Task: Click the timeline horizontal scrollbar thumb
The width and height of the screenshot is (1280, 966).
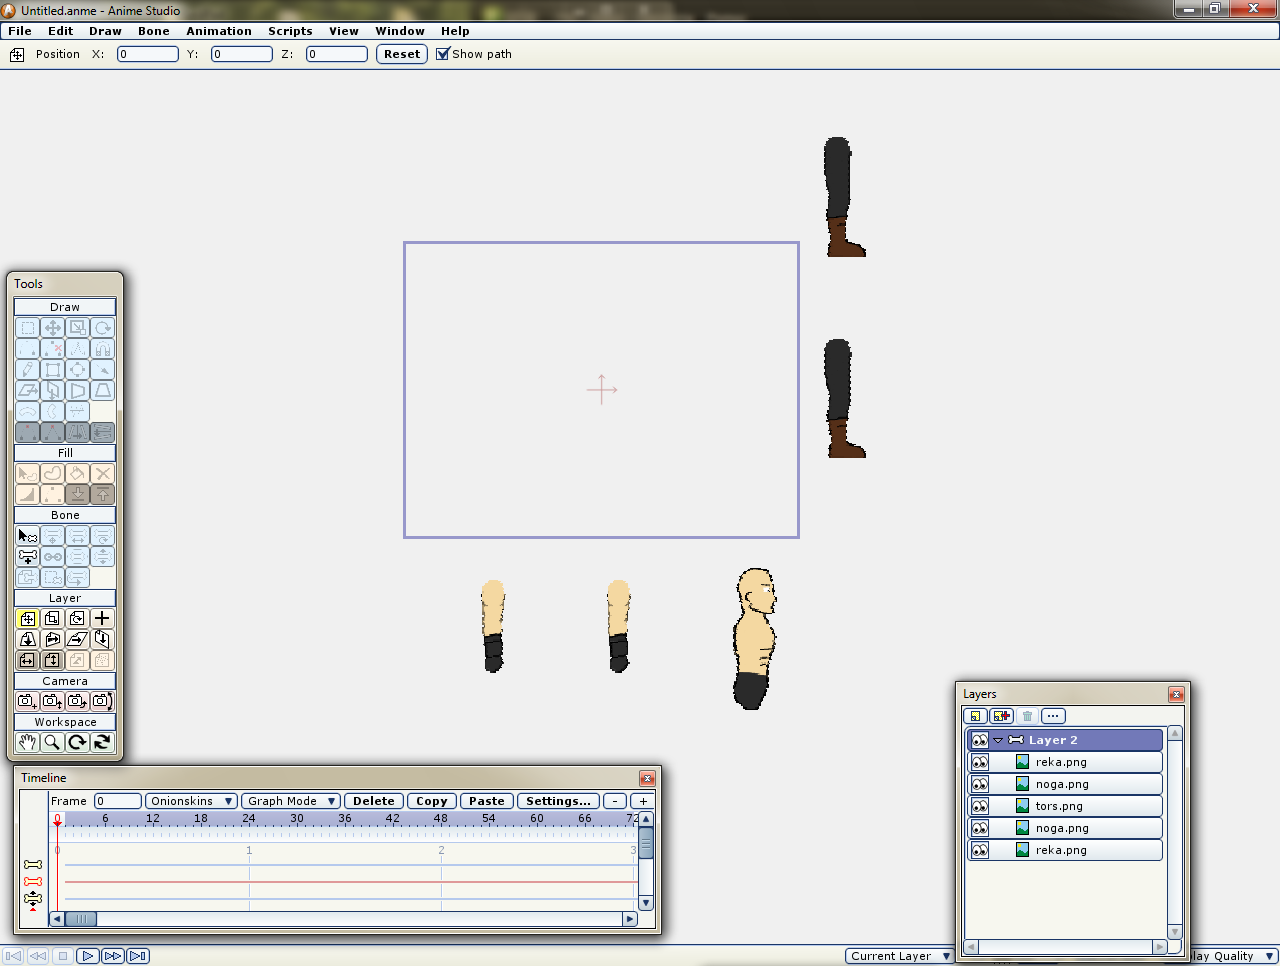Action: coord(81,919)
